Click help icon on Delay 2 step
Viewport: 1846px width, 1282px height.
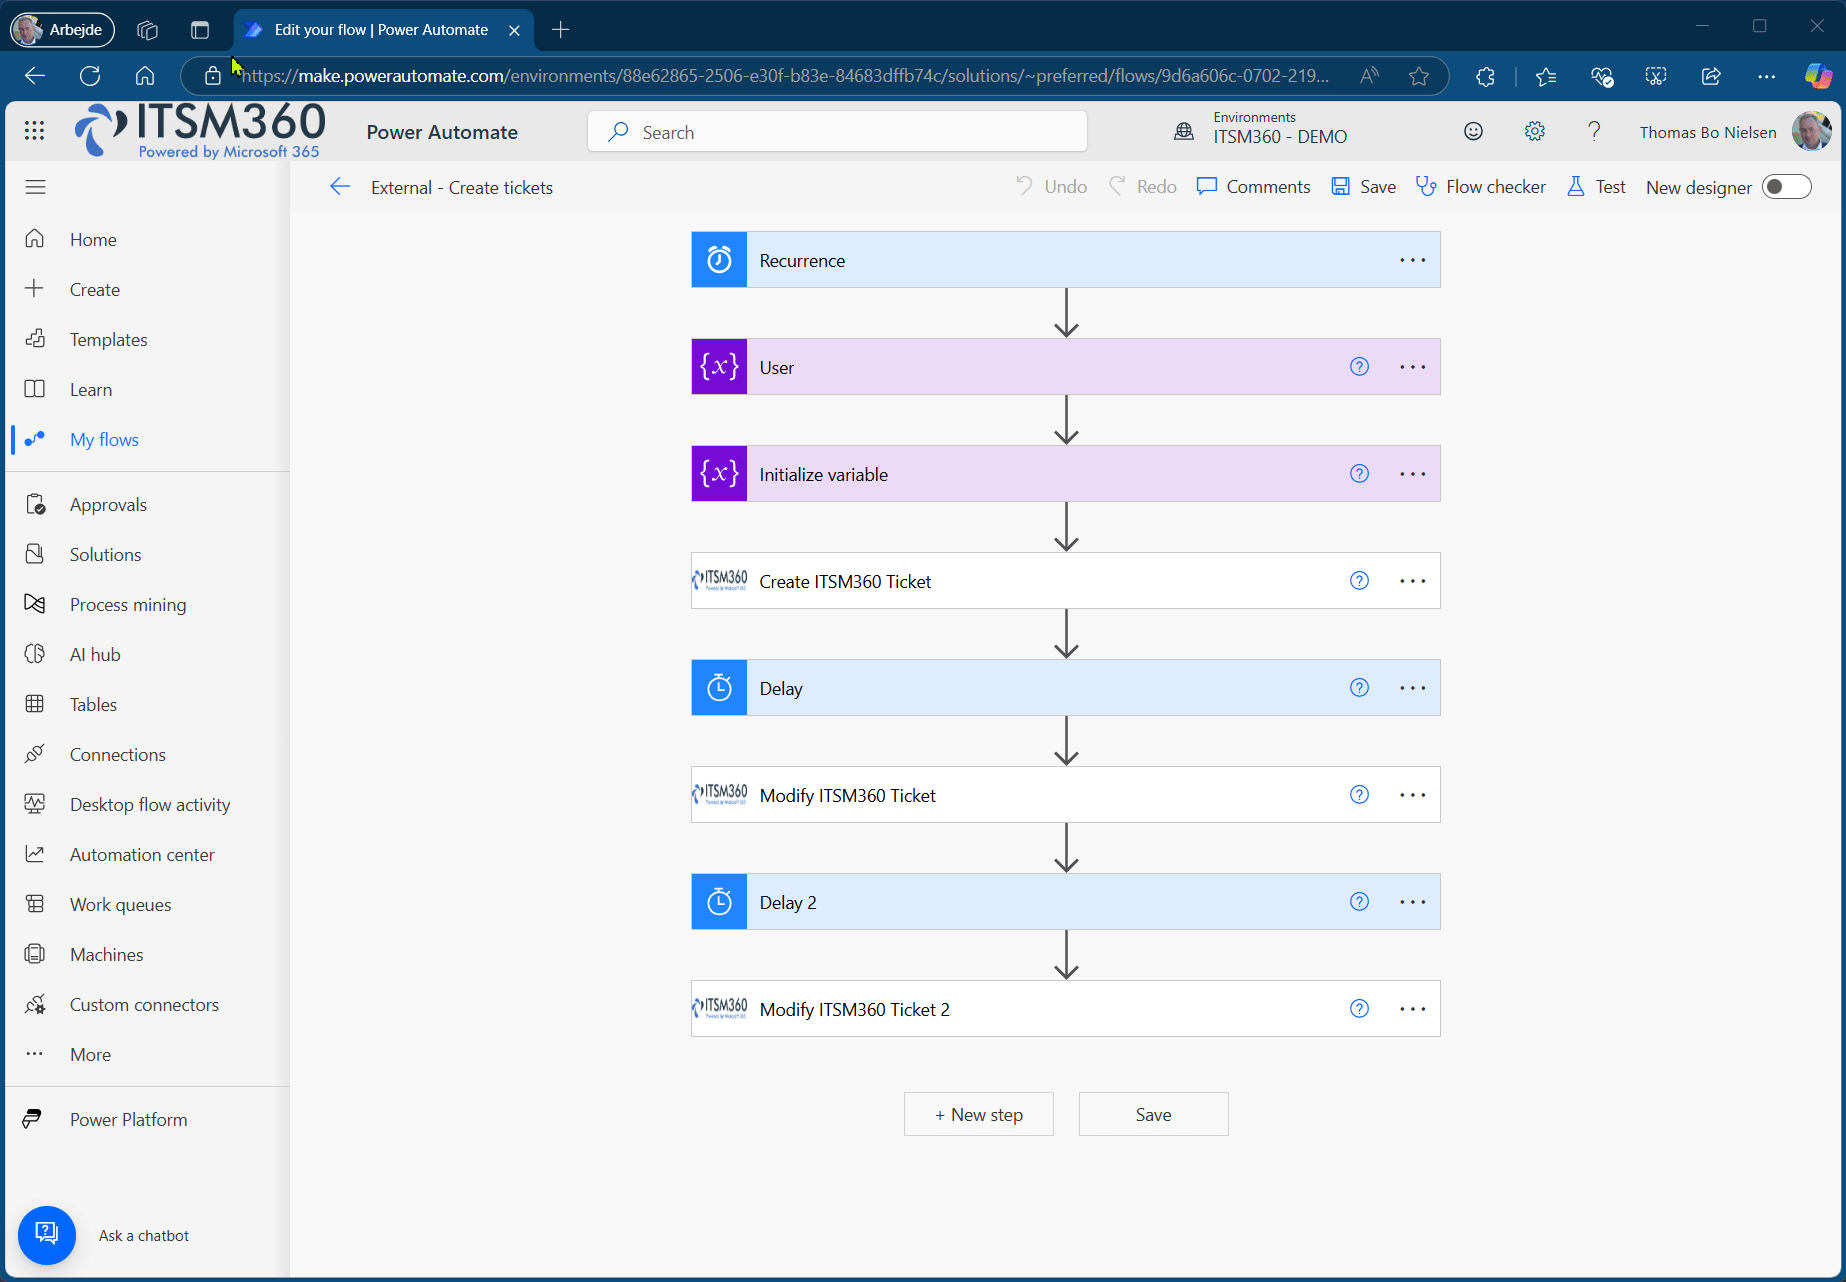[x=1359, y=902]
